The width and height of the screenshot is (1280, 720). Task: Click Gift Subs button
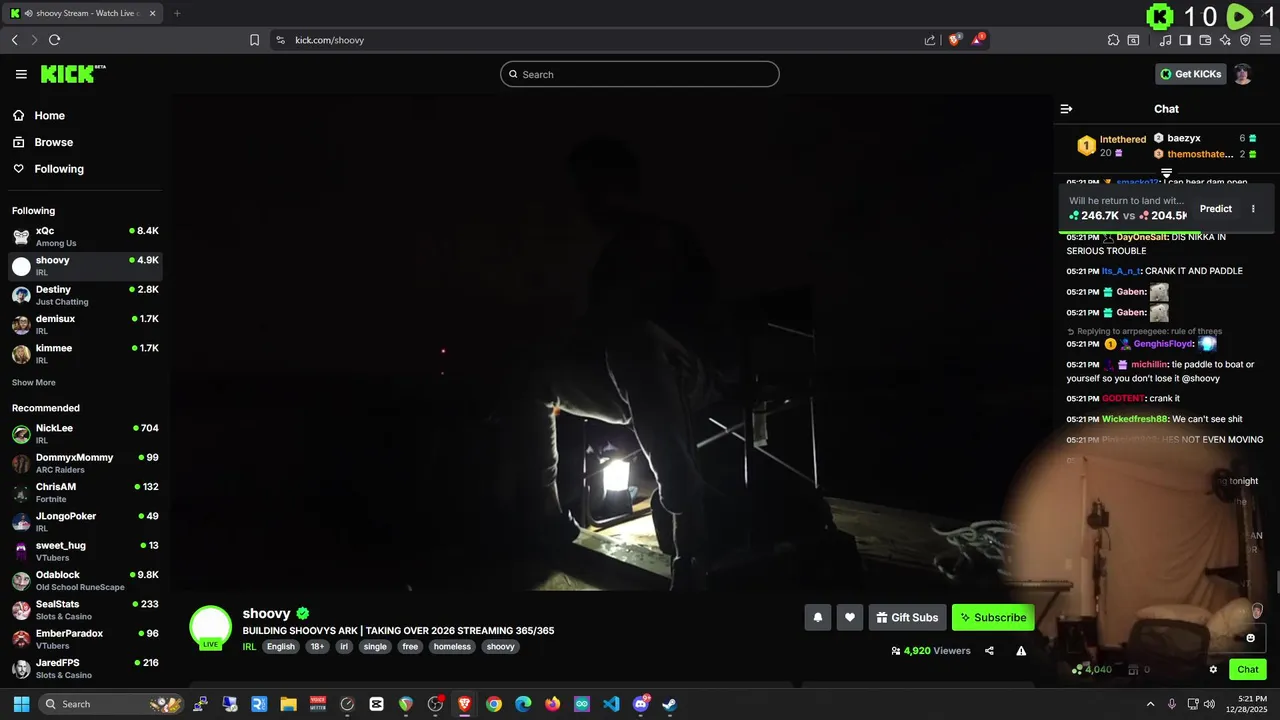[907, 617]
